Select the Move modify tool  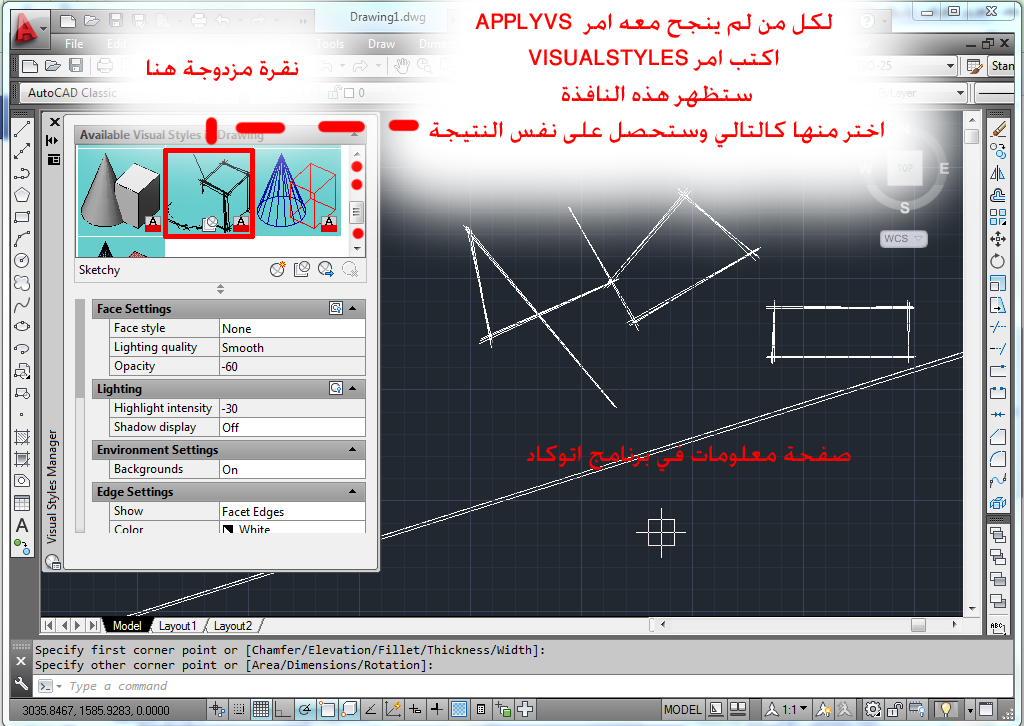998,239
